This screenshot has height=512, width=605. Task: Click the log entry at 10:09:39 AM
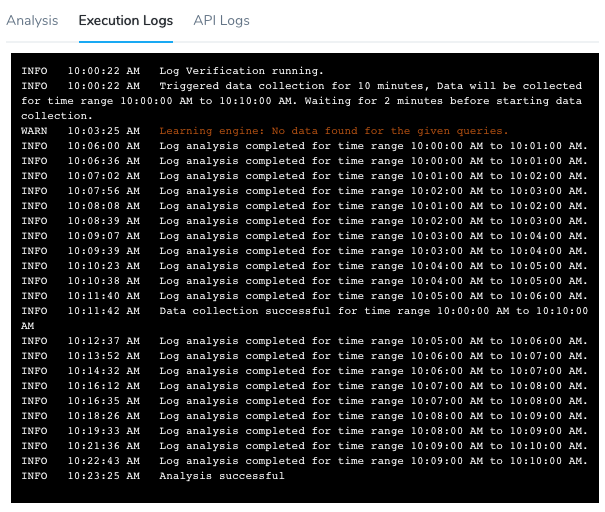coord(304,251)
